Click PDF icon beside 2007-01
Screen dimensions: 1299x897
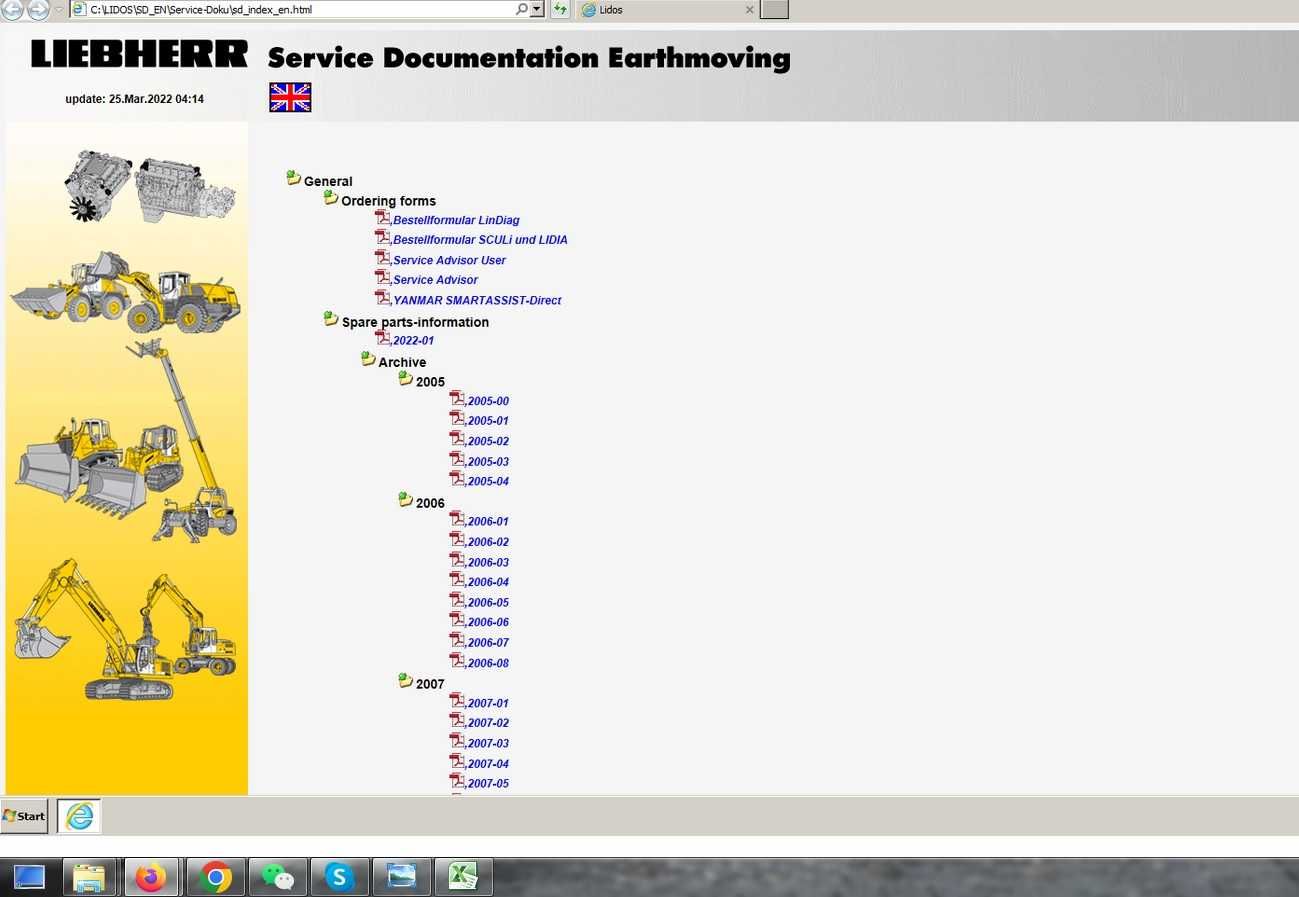point(458,701)
